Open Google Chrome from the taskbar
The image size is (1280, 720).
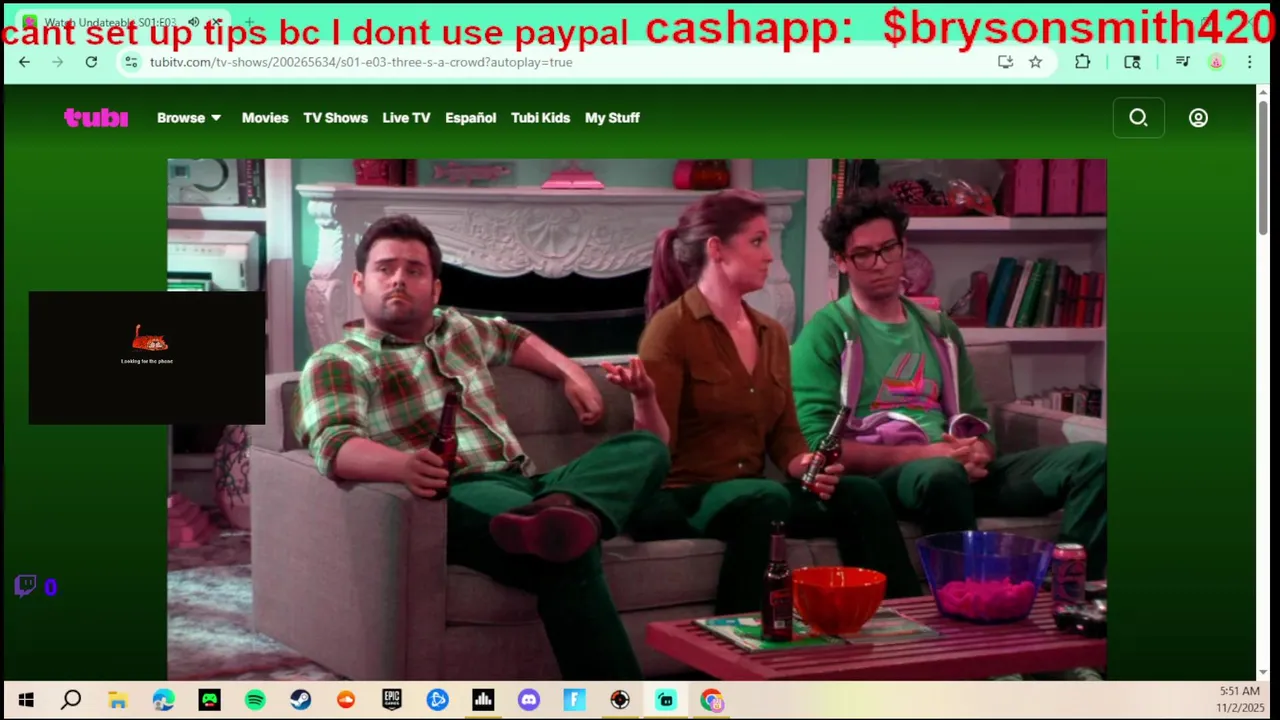pyautogui.click(x=711, y=700)
